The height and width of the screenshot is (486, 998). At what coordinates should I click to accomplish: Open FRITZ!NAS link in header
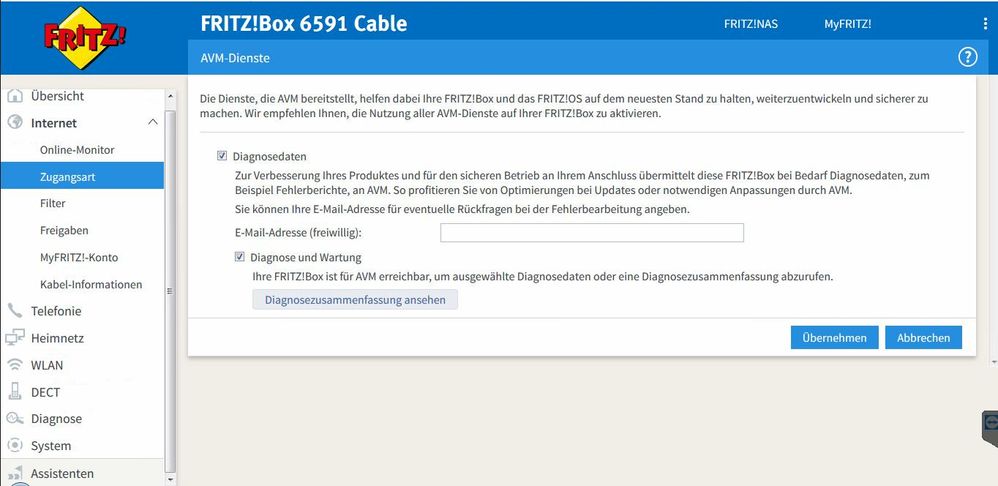751,24
